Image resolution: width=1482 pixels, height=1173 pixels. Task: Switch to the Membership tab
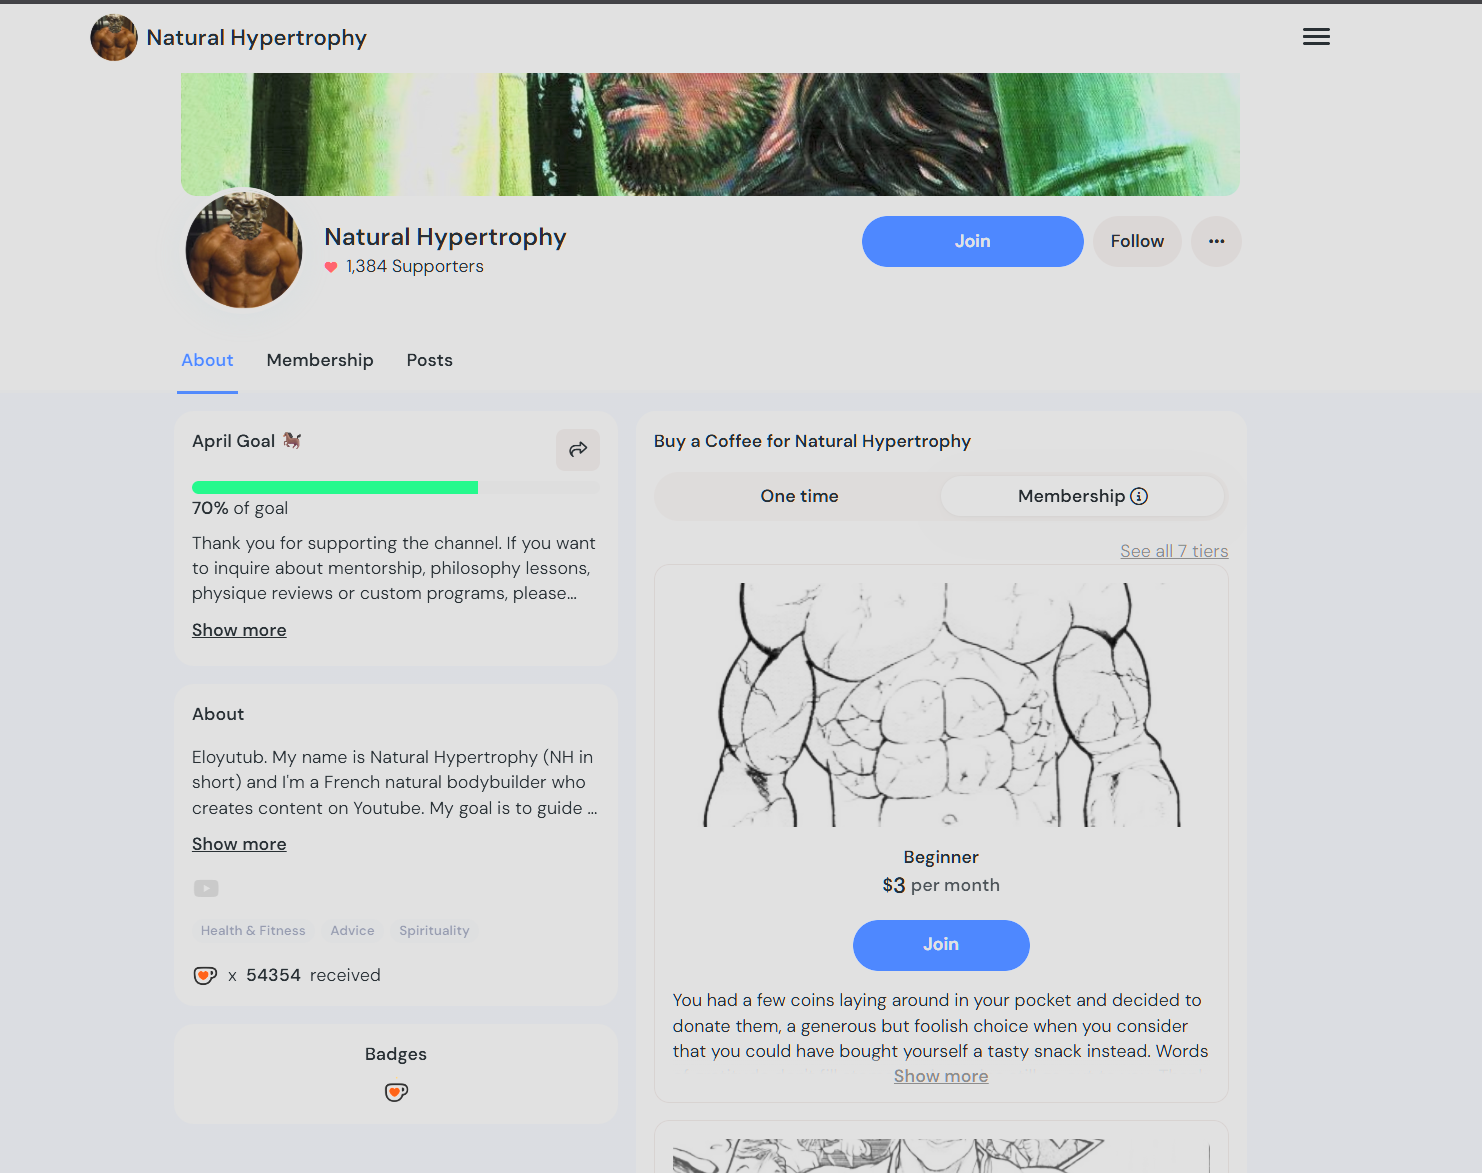(320, 360)
